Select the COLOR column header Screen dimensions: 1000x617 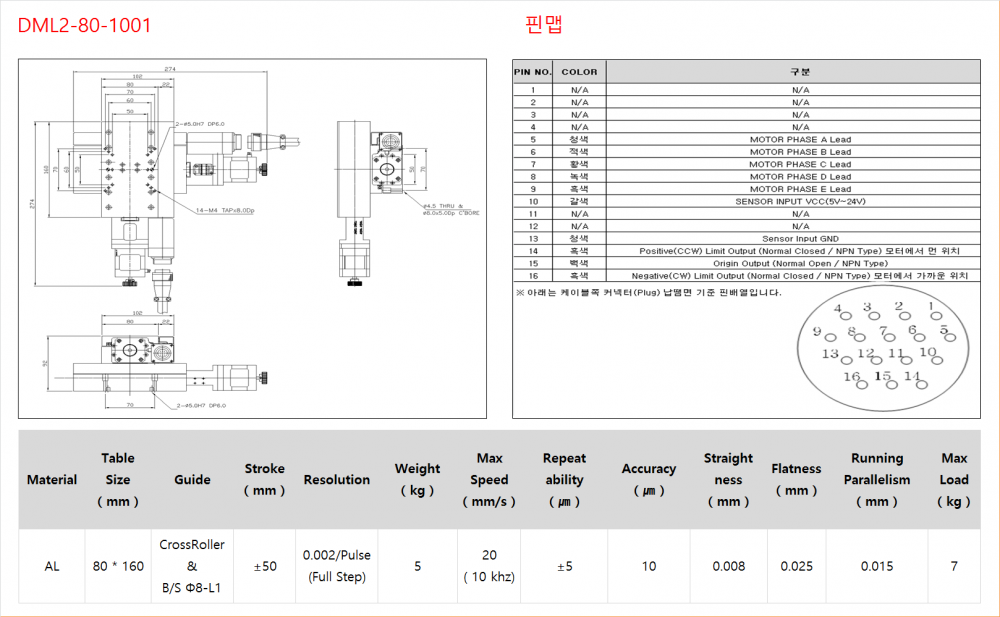[579, 72]
